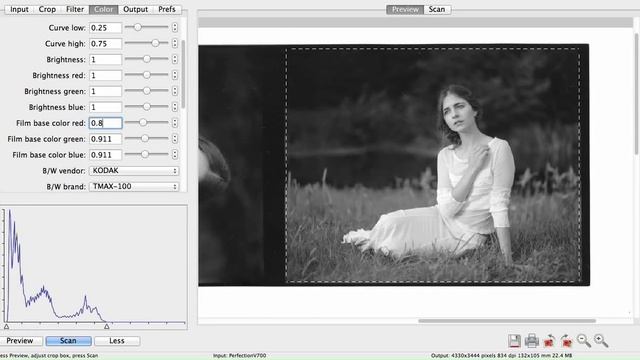
Task: Rotate image left with counter-clockwise icon
Action: tap(549, 341)
